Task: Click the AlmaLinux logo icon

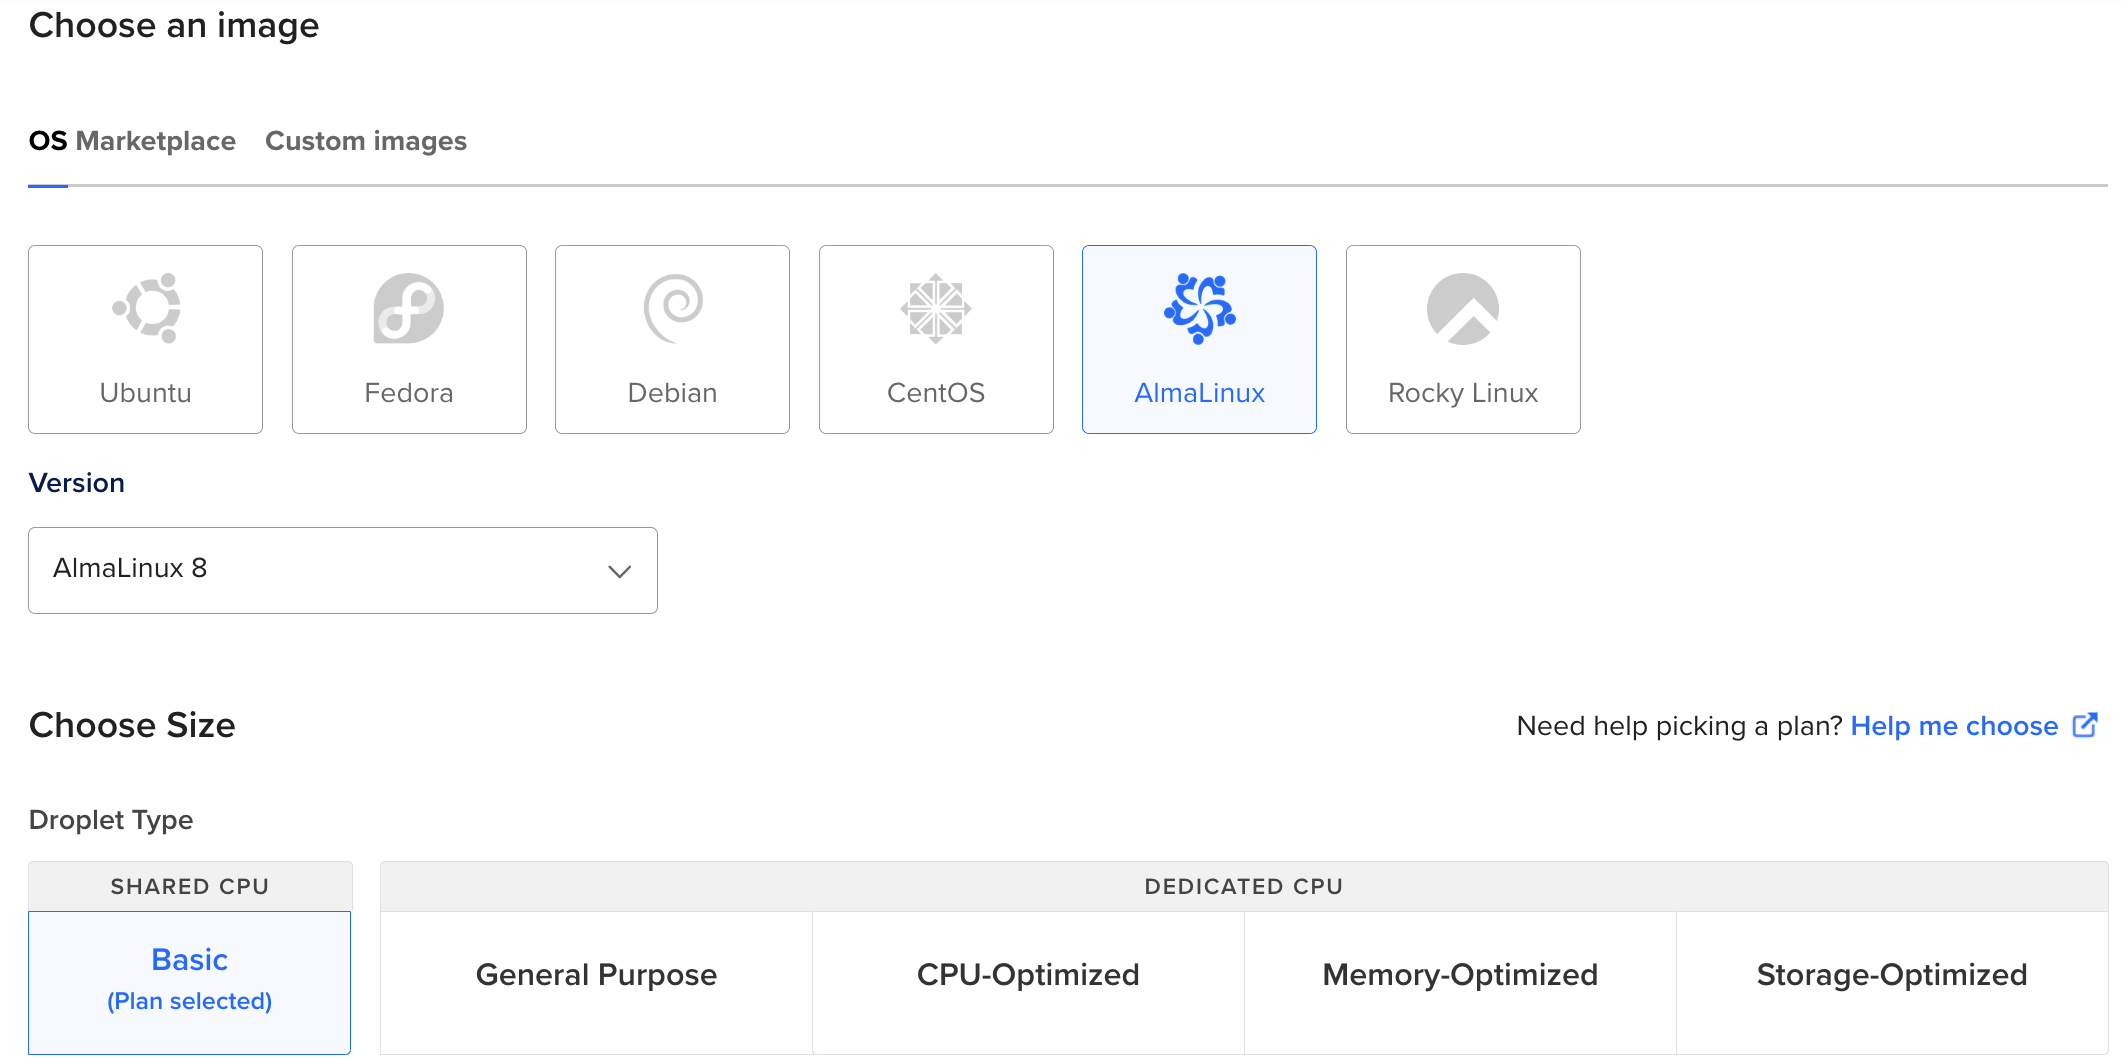Action: tap(1200, 308)
